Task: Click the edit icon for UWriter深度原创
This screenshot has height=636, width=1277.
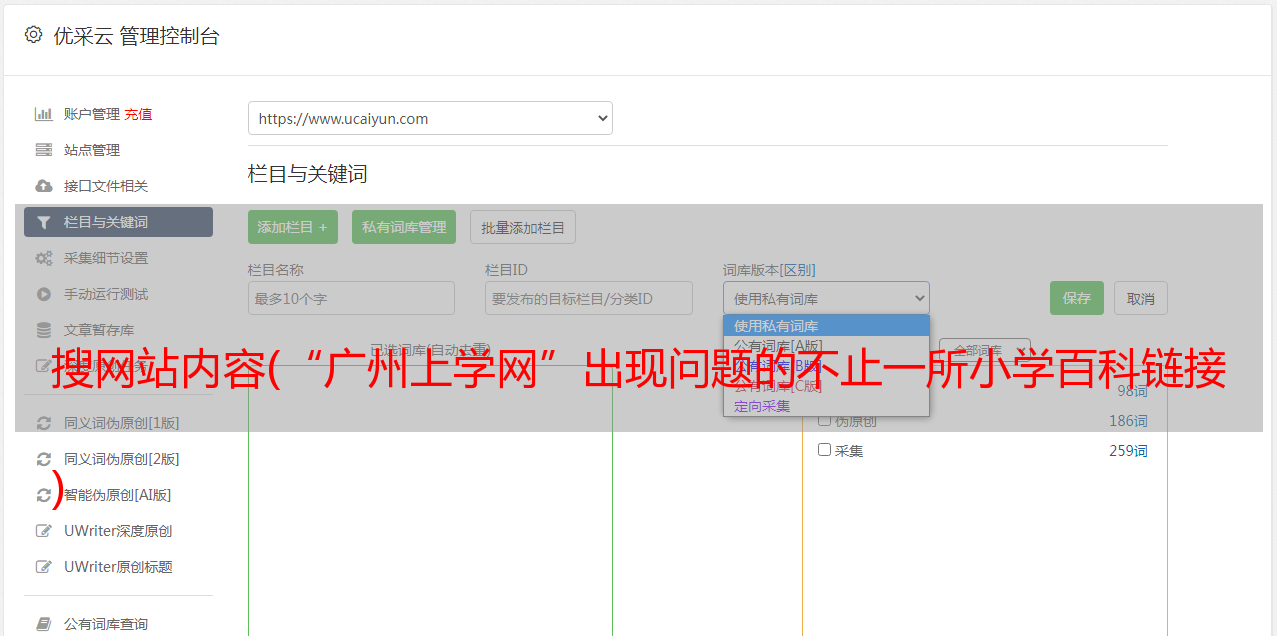Action: pos(43,531)
